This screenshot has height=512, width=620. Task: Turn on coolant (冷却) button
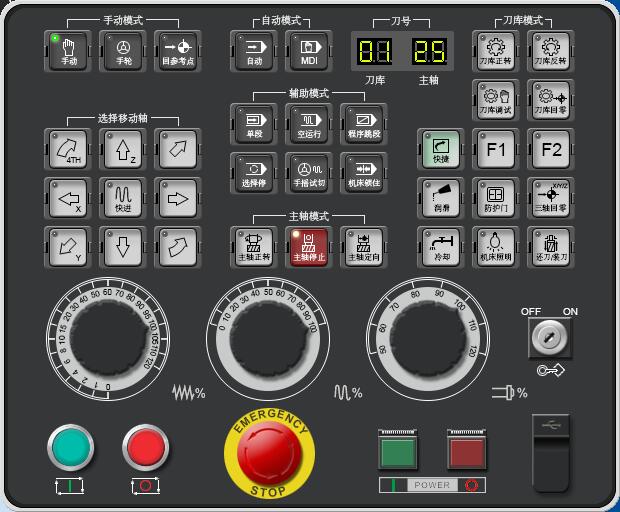pos(441,246)
